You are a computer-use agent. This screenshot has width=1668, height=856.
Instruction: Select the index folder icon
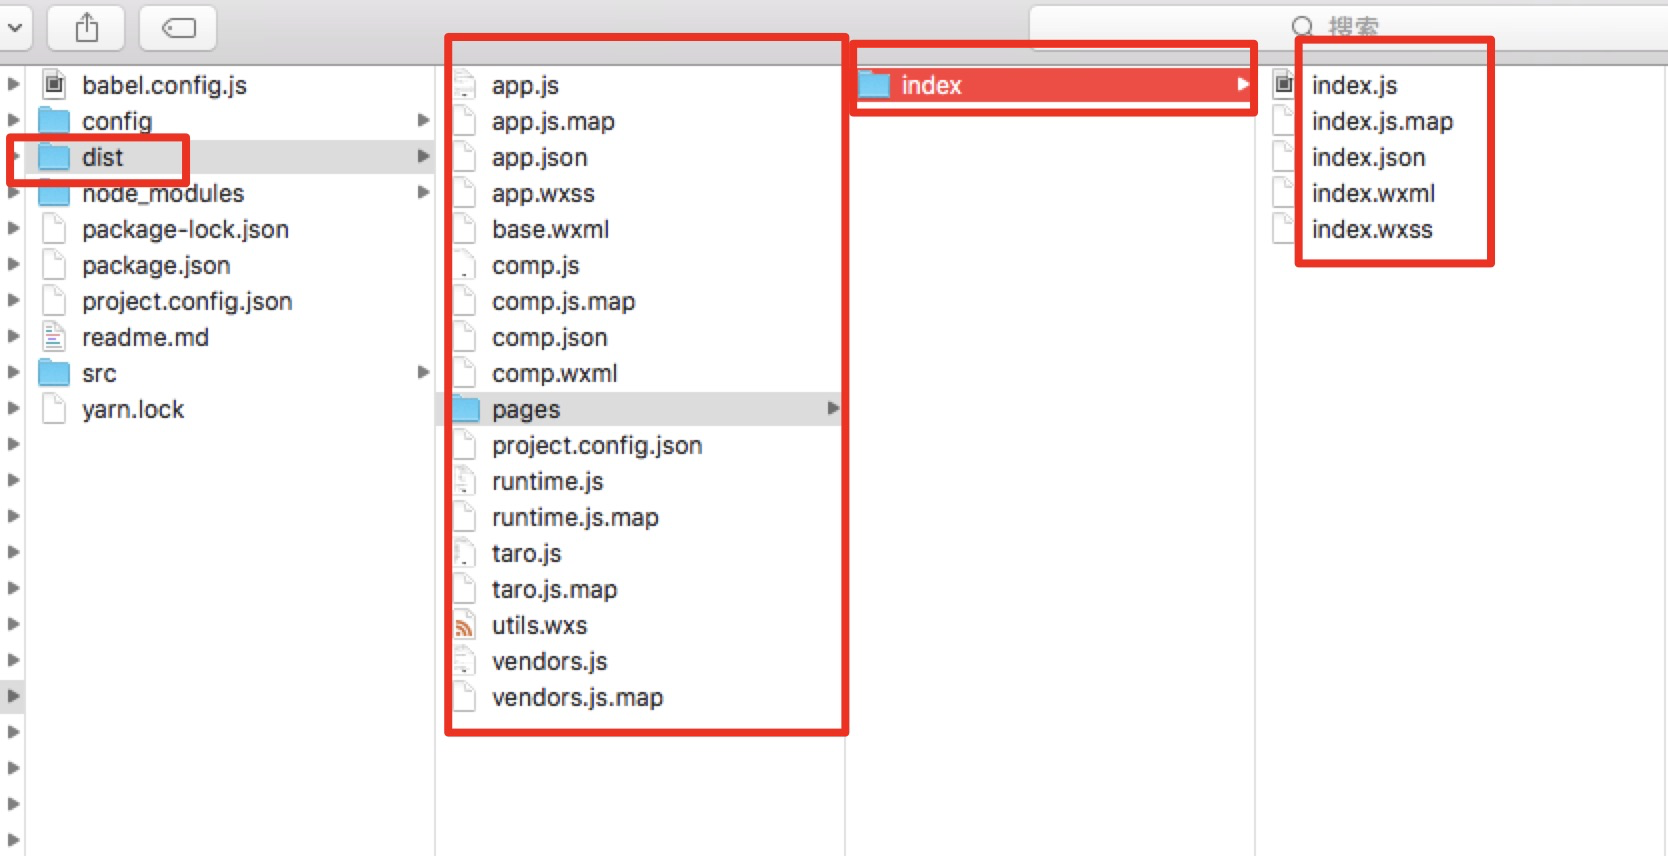click(874, 85)
